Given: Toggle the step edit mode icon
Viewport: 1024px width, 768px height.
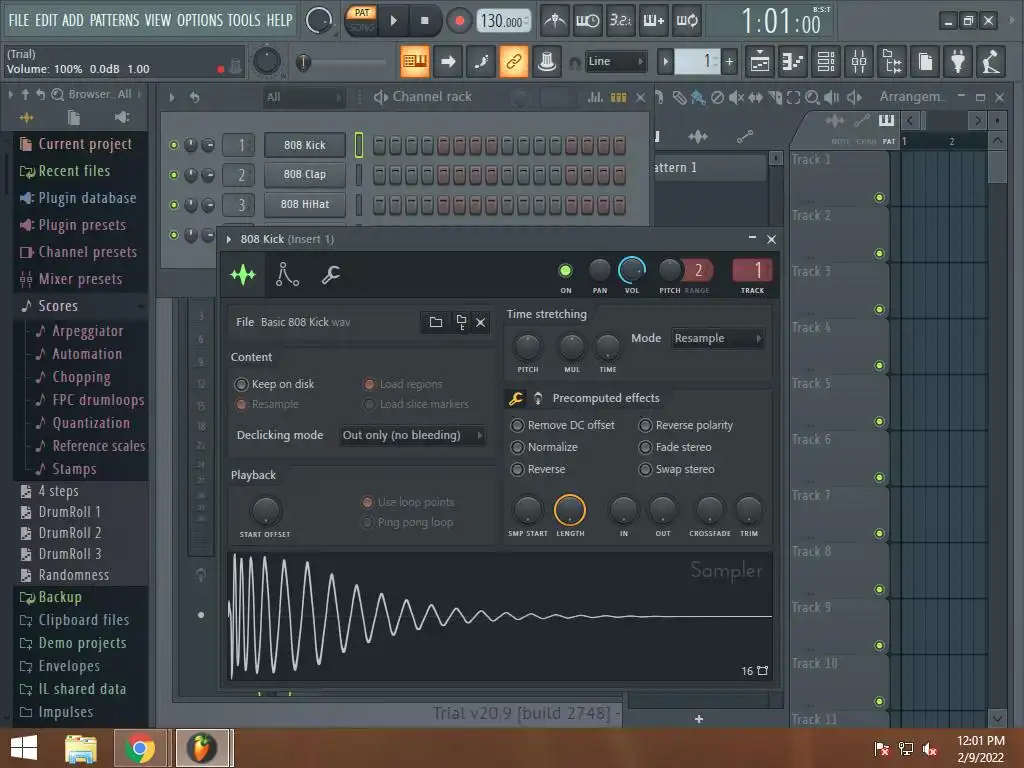Looking at the screenshot, I should coord(481,62).
